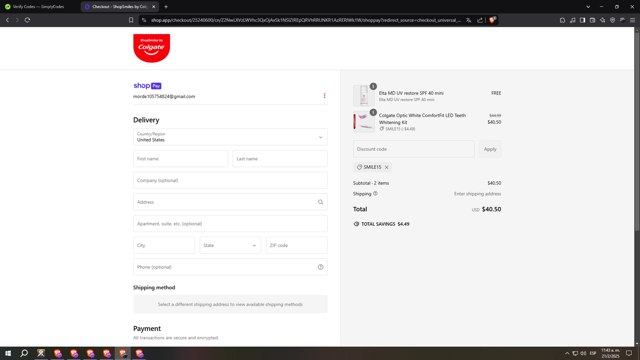Open the taskbar volume control

click(583, 353)
